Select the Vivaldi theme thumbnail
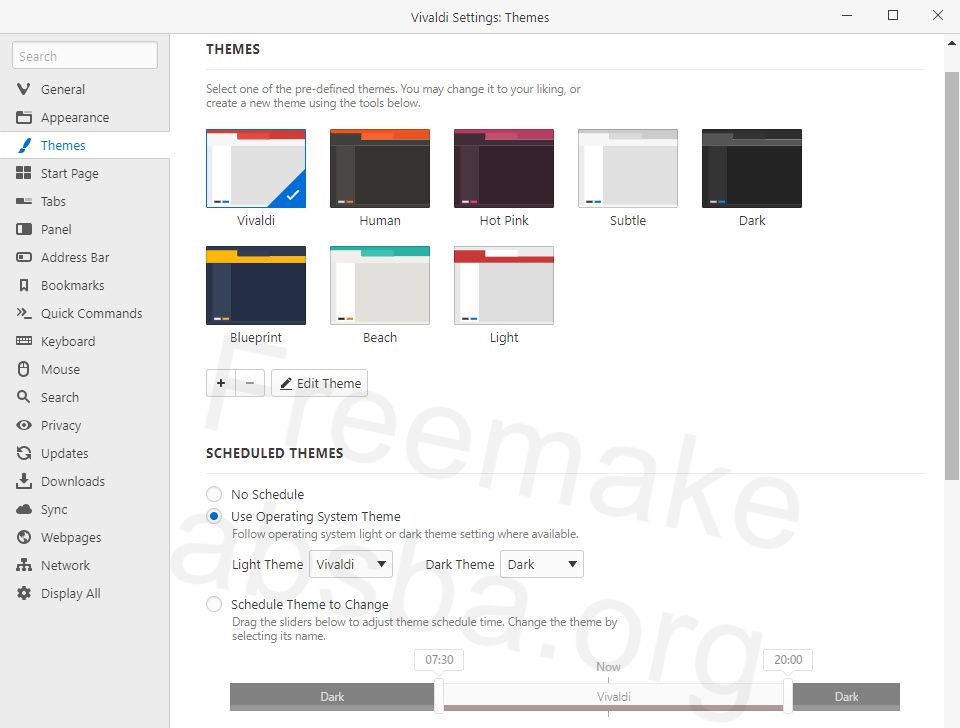This screenshot has width=960, height=728. point(256,168)
